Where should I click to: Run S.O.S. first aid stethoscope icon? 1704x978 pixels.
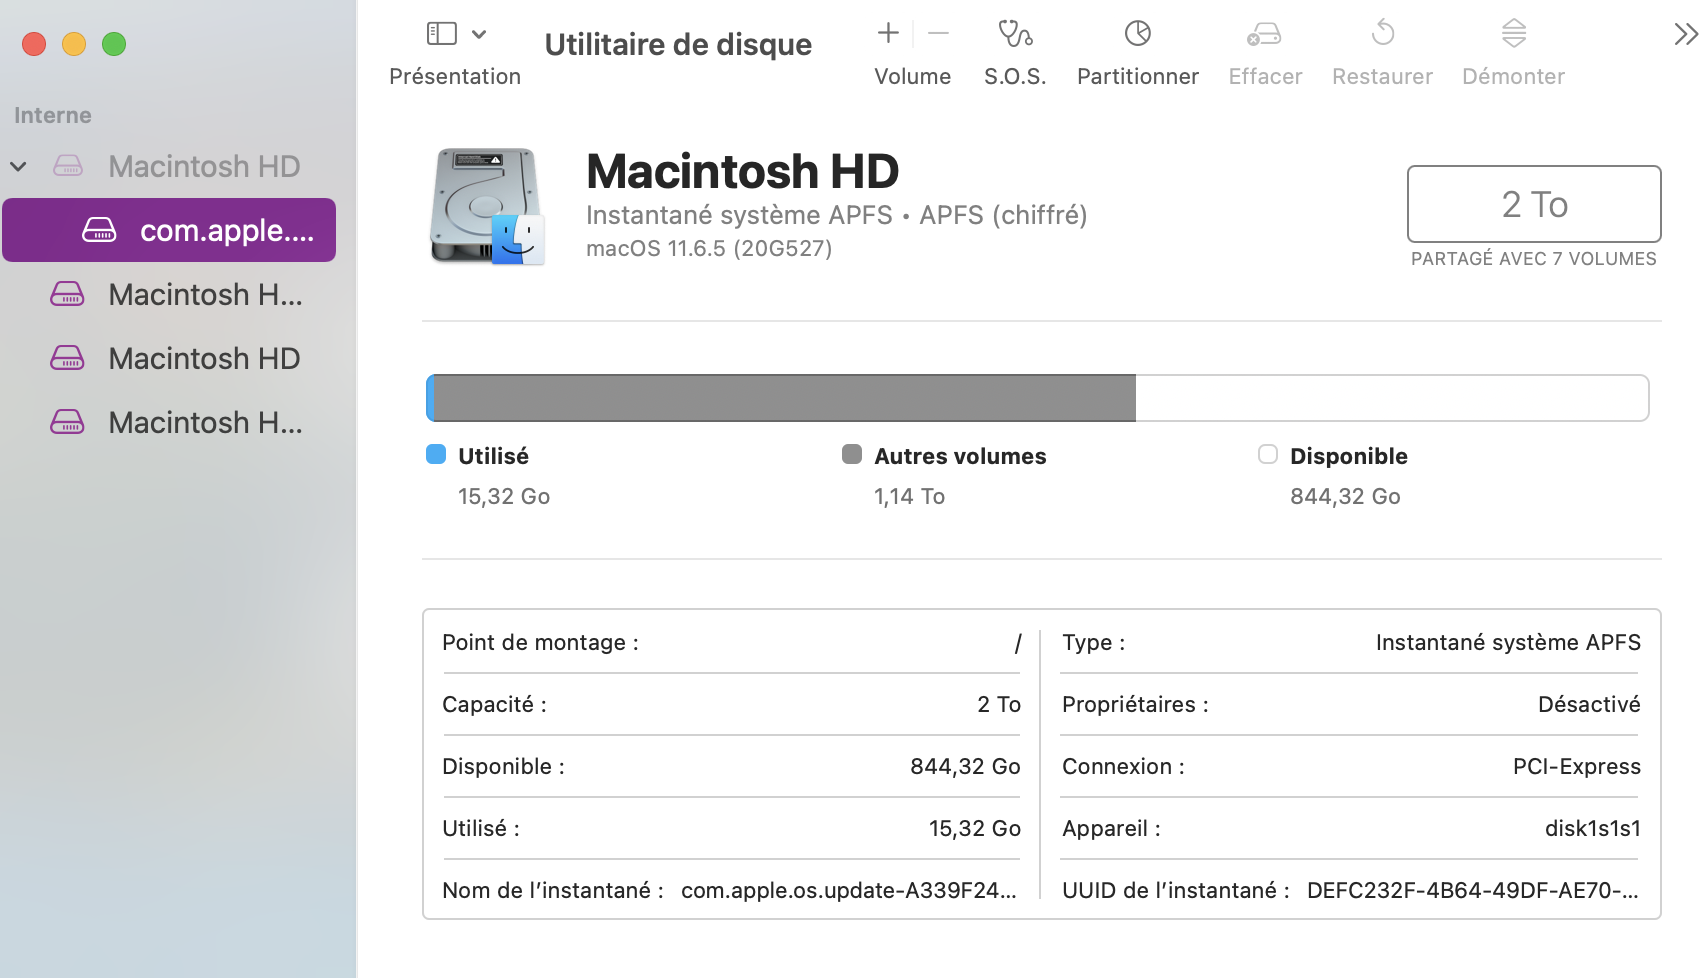click(x=1015, y=34)
